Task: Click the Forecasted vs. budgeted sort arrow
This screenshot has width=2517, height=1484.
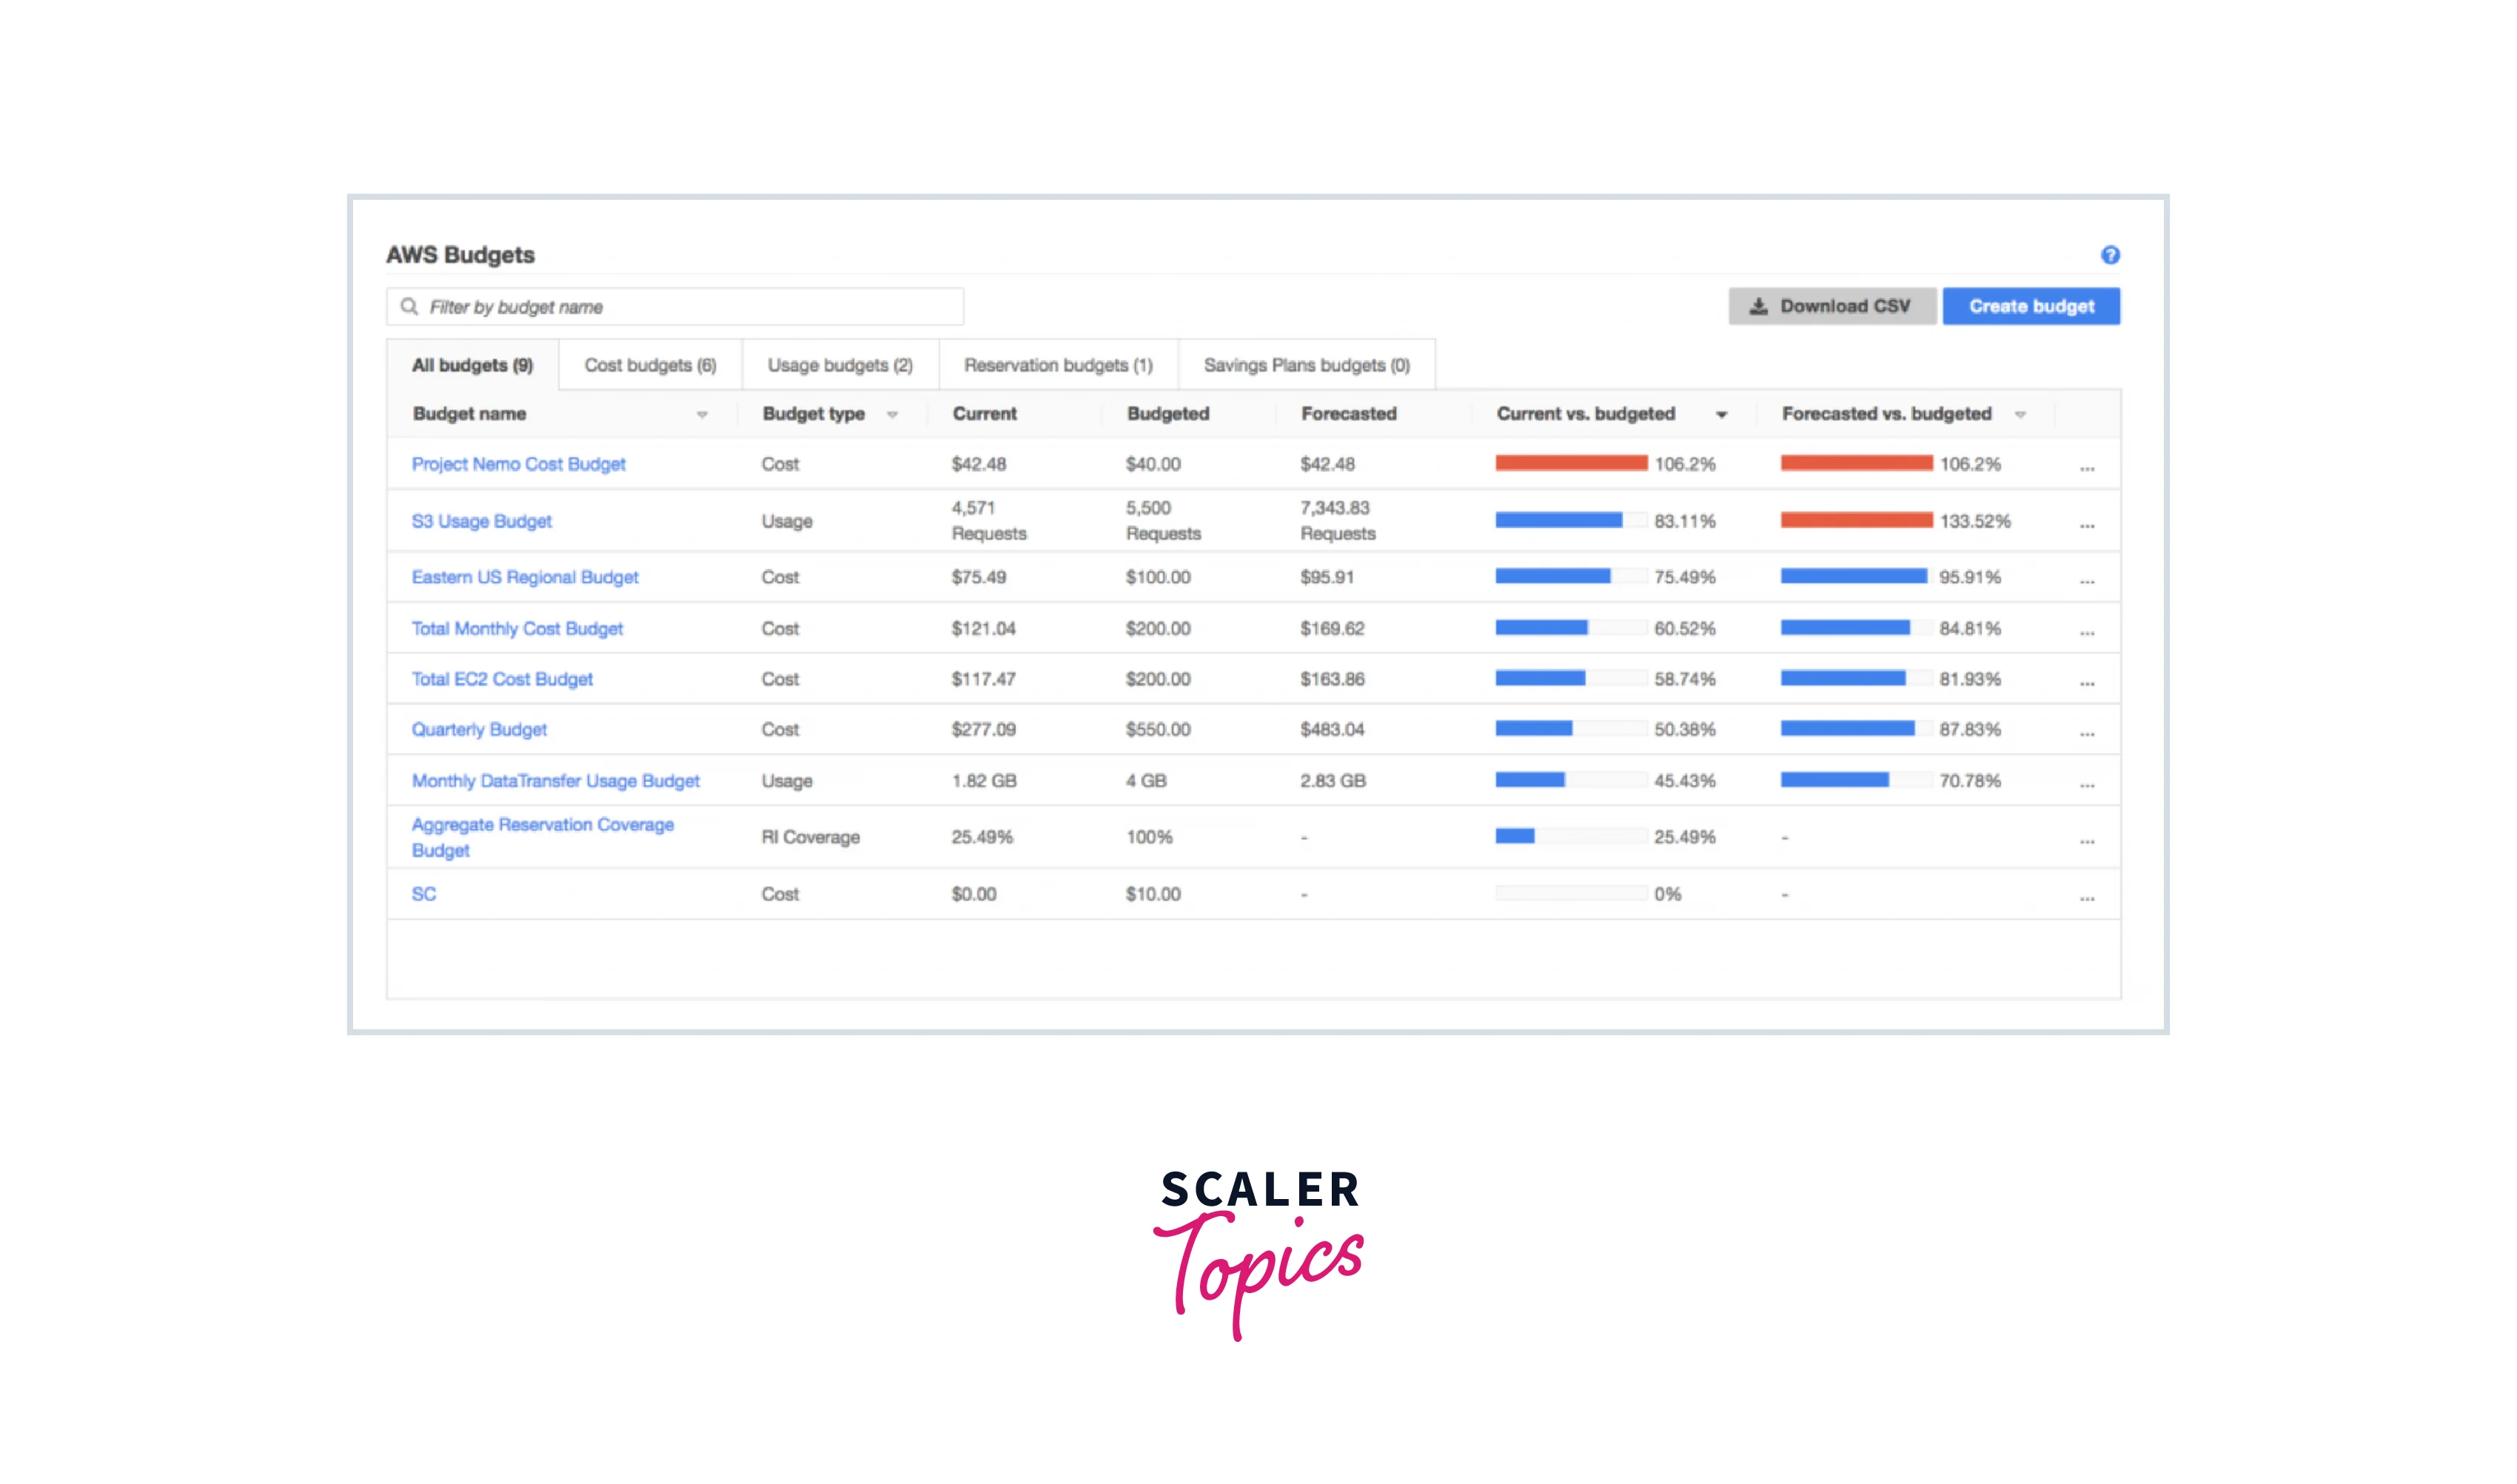Action: tap(2020, 415)
